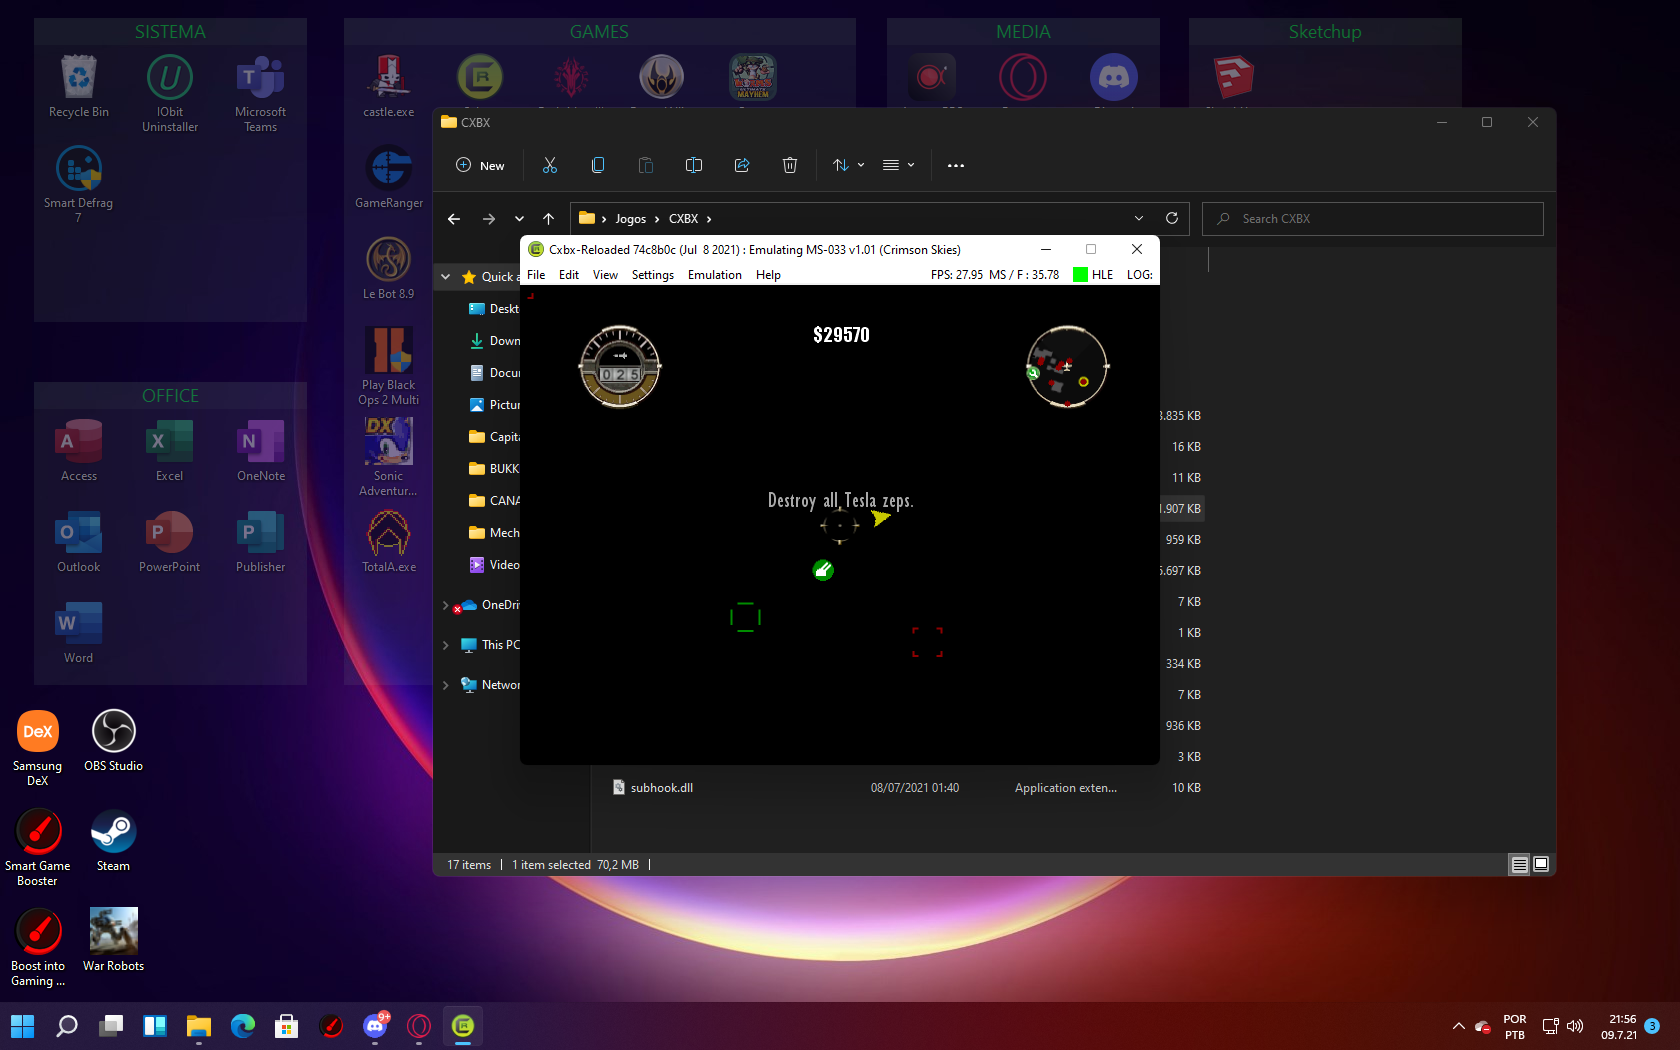Open Recycle Bin on the desktop

pos(78,87)
